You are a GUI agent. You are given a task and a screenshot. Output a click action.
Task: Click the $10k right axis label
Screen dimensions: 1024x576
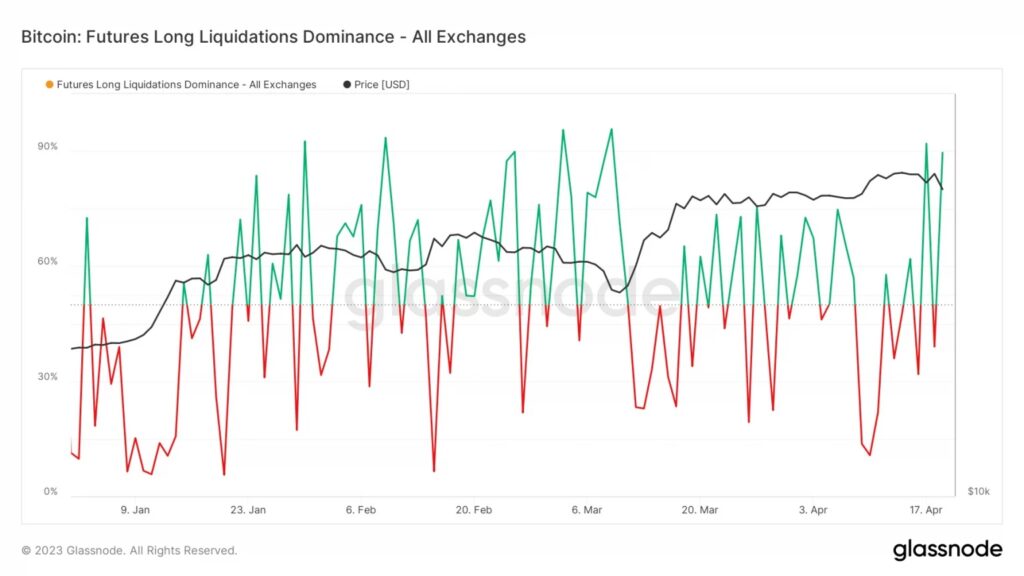tap(978, 491)
